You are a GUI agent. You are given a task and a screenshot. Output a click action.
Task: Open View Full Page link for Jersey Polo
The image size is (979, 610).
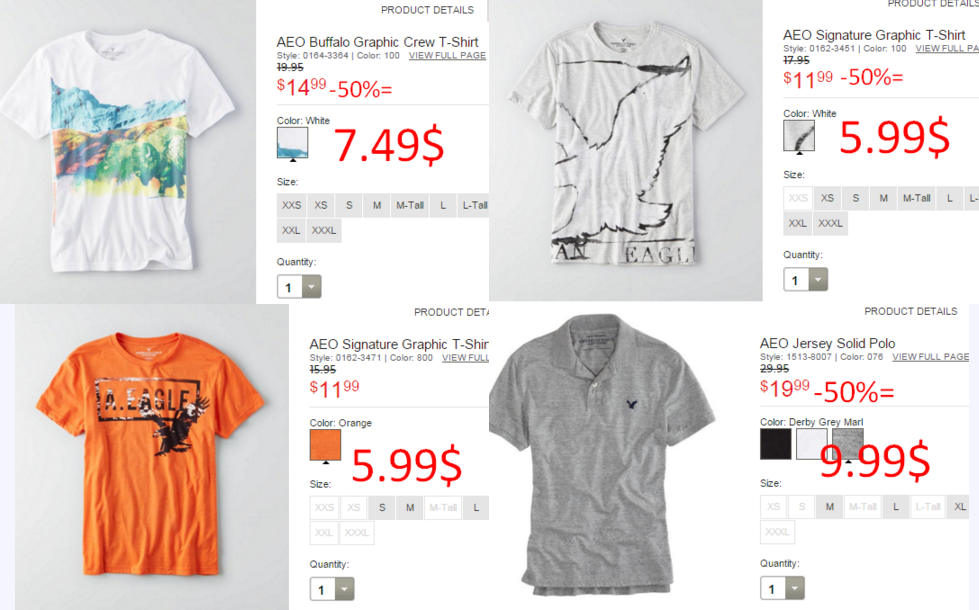[x=930, y=357]
